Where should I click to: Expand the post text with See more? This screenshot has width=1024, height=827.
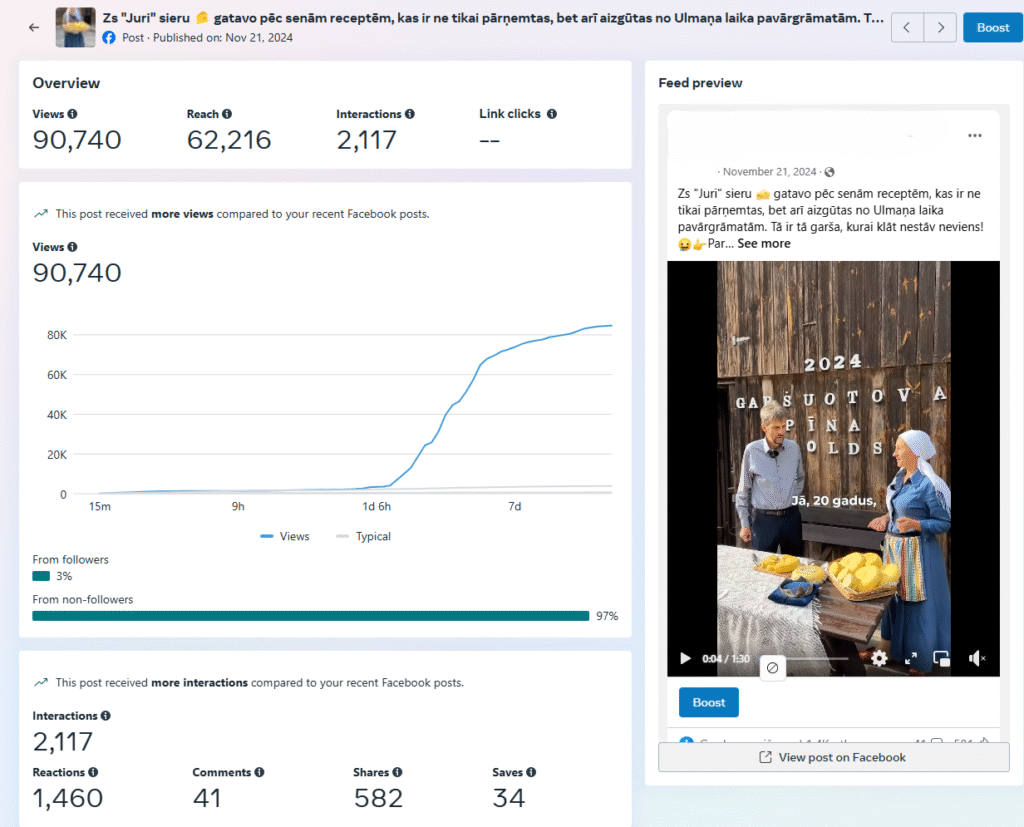(x=764, y=243)
